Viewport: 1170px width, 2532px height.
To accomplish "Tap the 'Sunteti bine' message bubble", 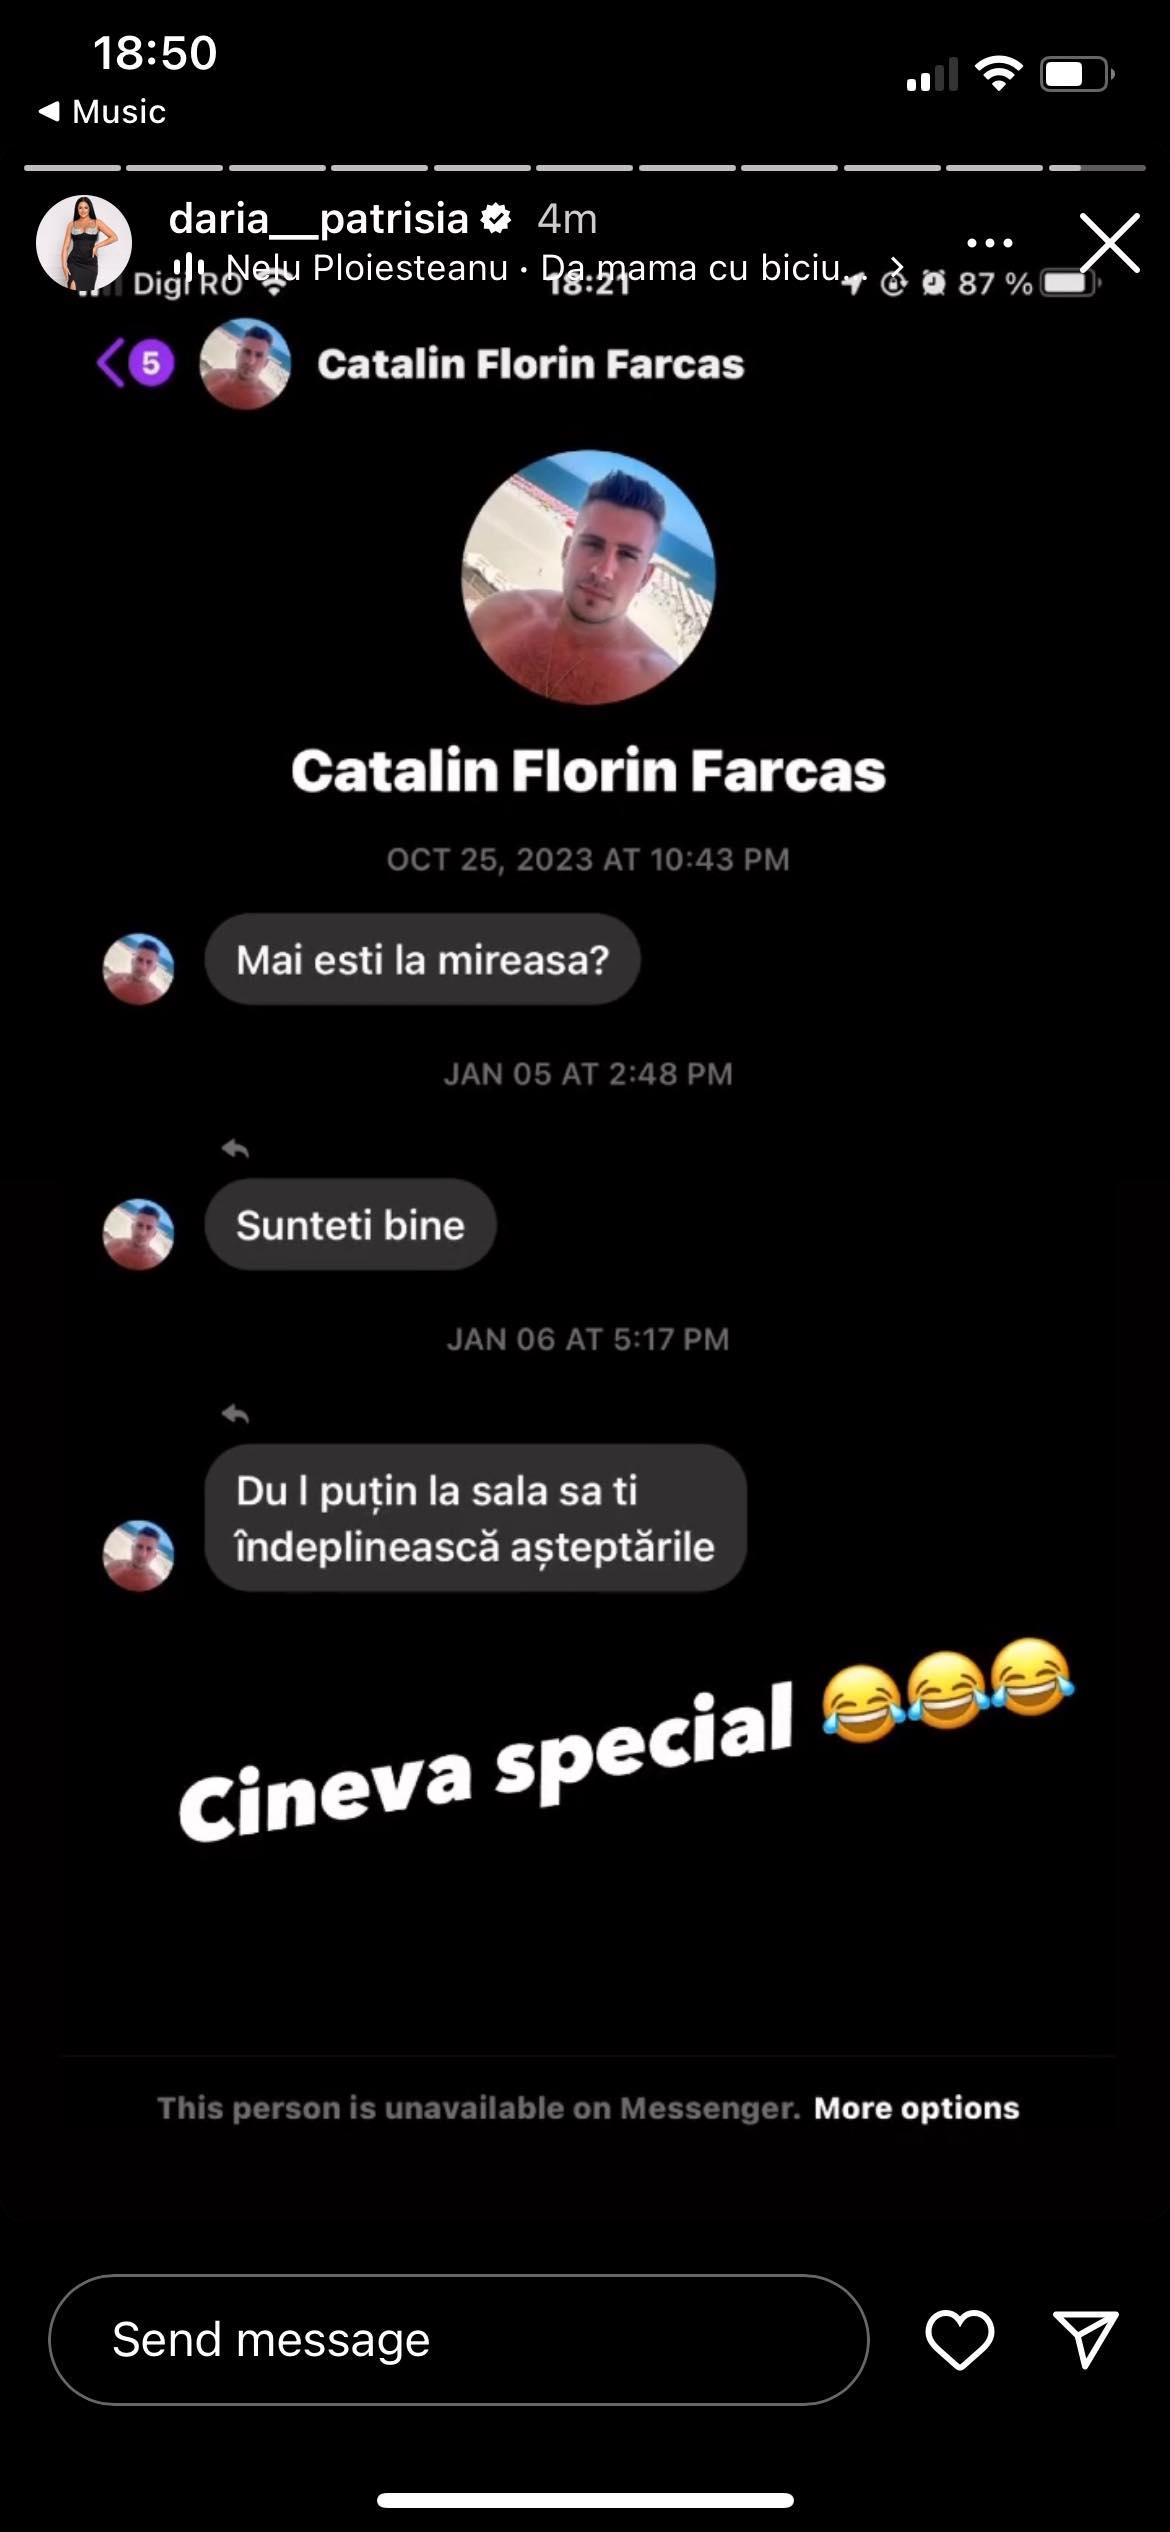I will pos(350,1225).
